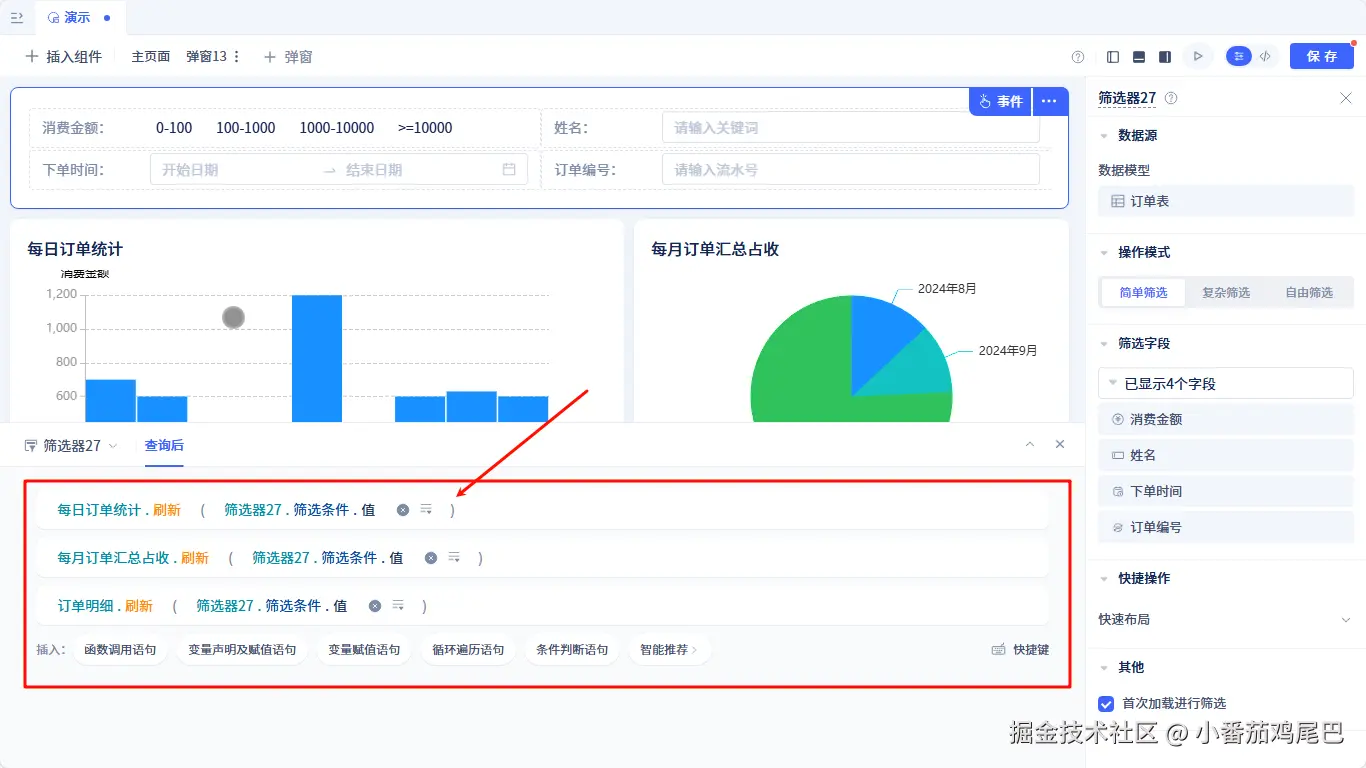
Task: Select the 查询后 tab
Action: coord(164,446)
